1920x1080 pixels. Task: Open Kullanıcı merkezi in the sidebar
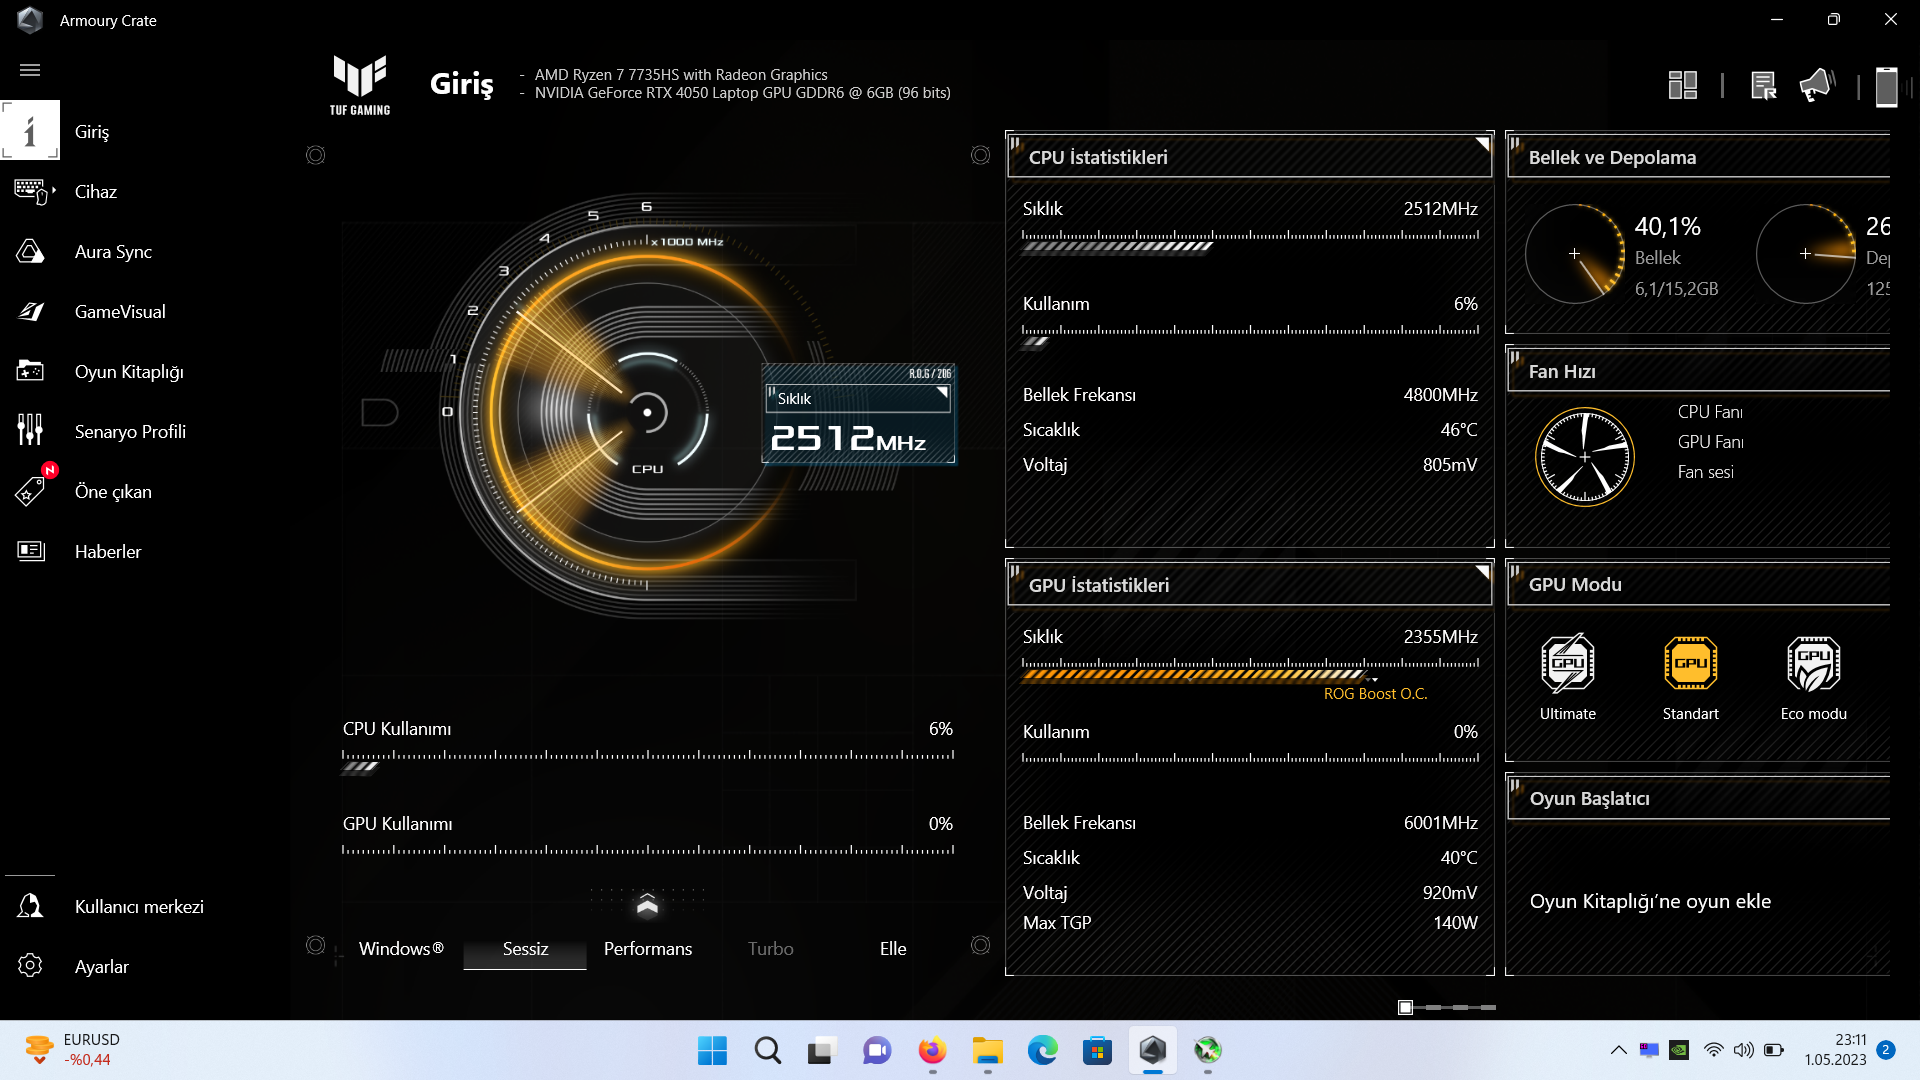[x=139, y=907]
